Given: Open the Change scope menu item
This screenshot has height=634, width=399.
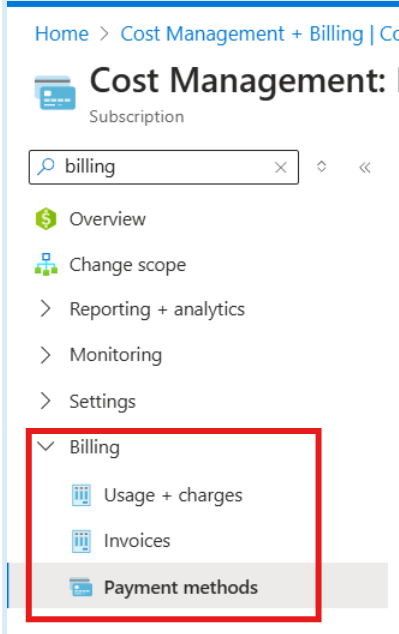Looking at the screenshot, I should (x=128, y=265).
